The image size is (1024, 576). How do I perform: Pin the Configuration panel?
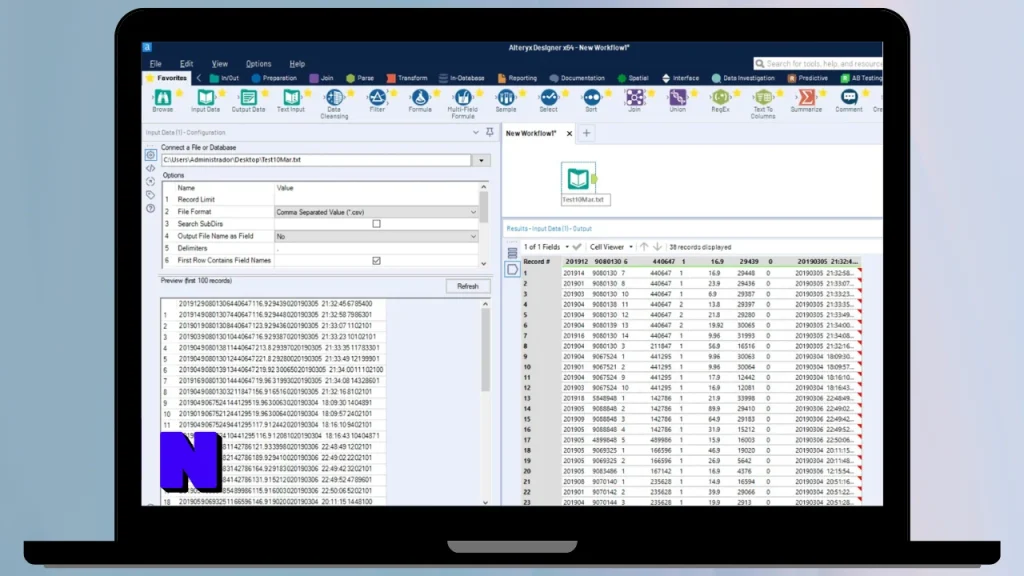pyautogui.click(x=490, y=132)
